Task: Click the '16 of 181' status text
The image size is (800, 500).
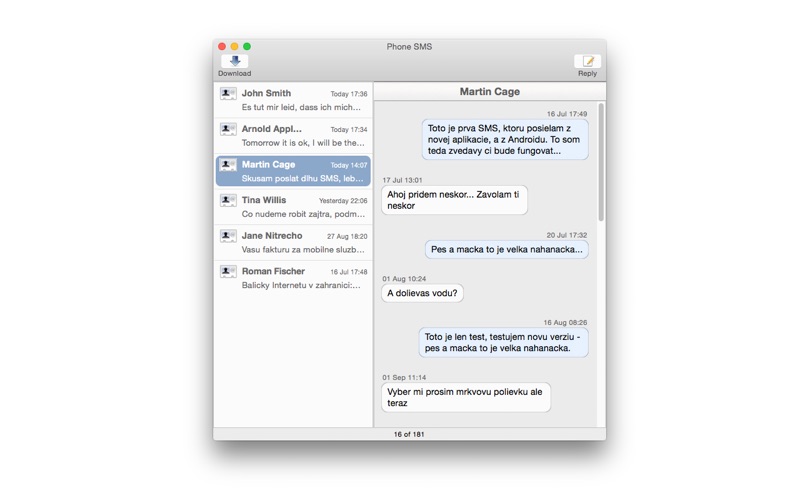Action: pyautogui.click(x=409, y=434)
